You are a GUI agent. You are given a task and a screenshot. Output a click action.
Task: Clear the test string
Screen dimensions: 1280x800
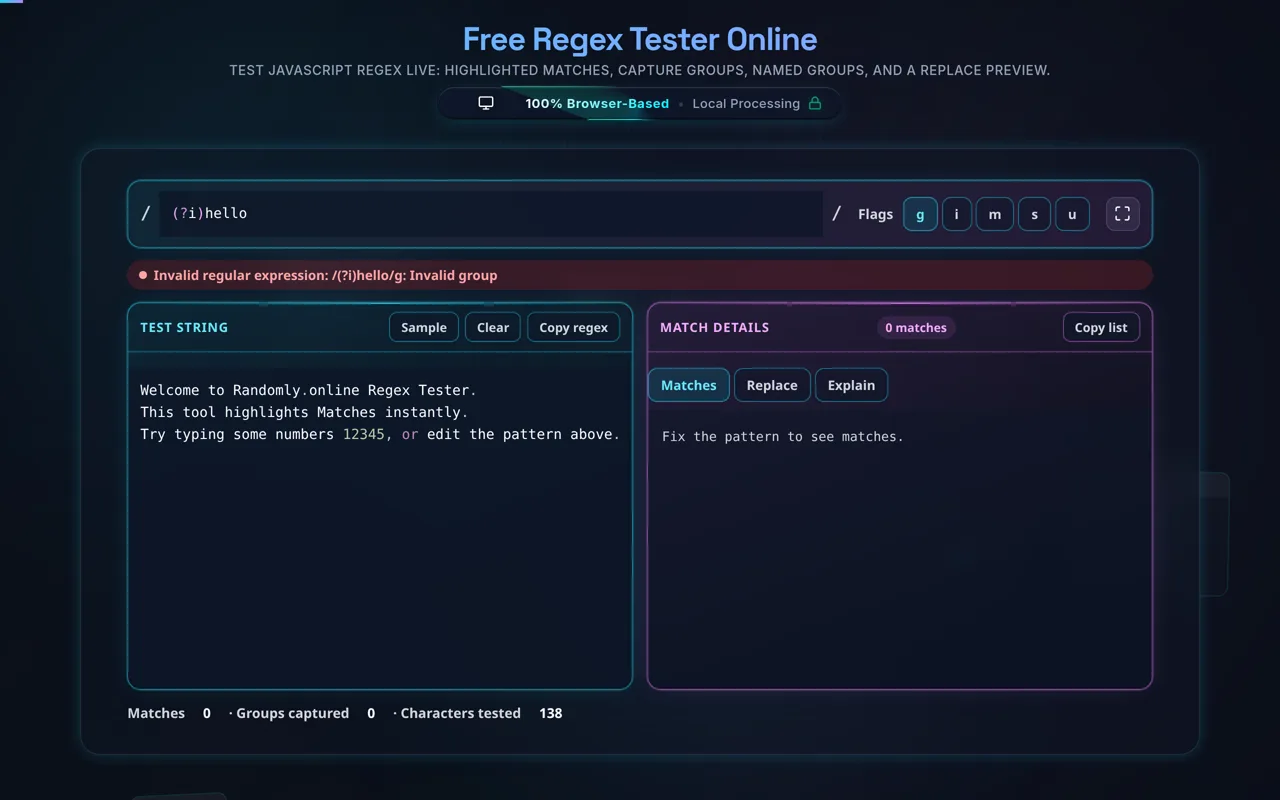[x=493, y=327]
